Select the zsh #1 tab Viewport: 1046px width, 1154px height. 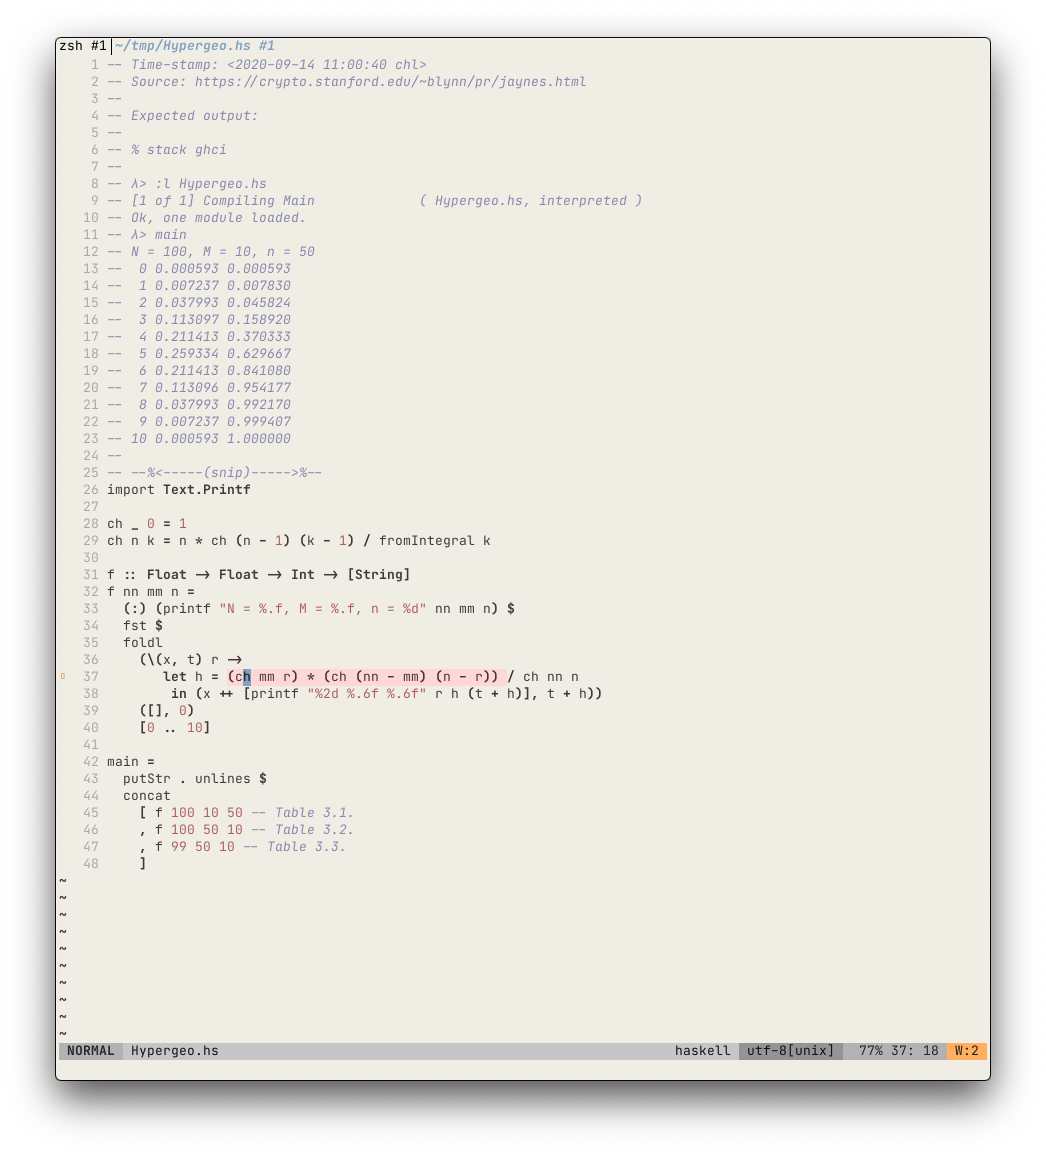(83, 46)
